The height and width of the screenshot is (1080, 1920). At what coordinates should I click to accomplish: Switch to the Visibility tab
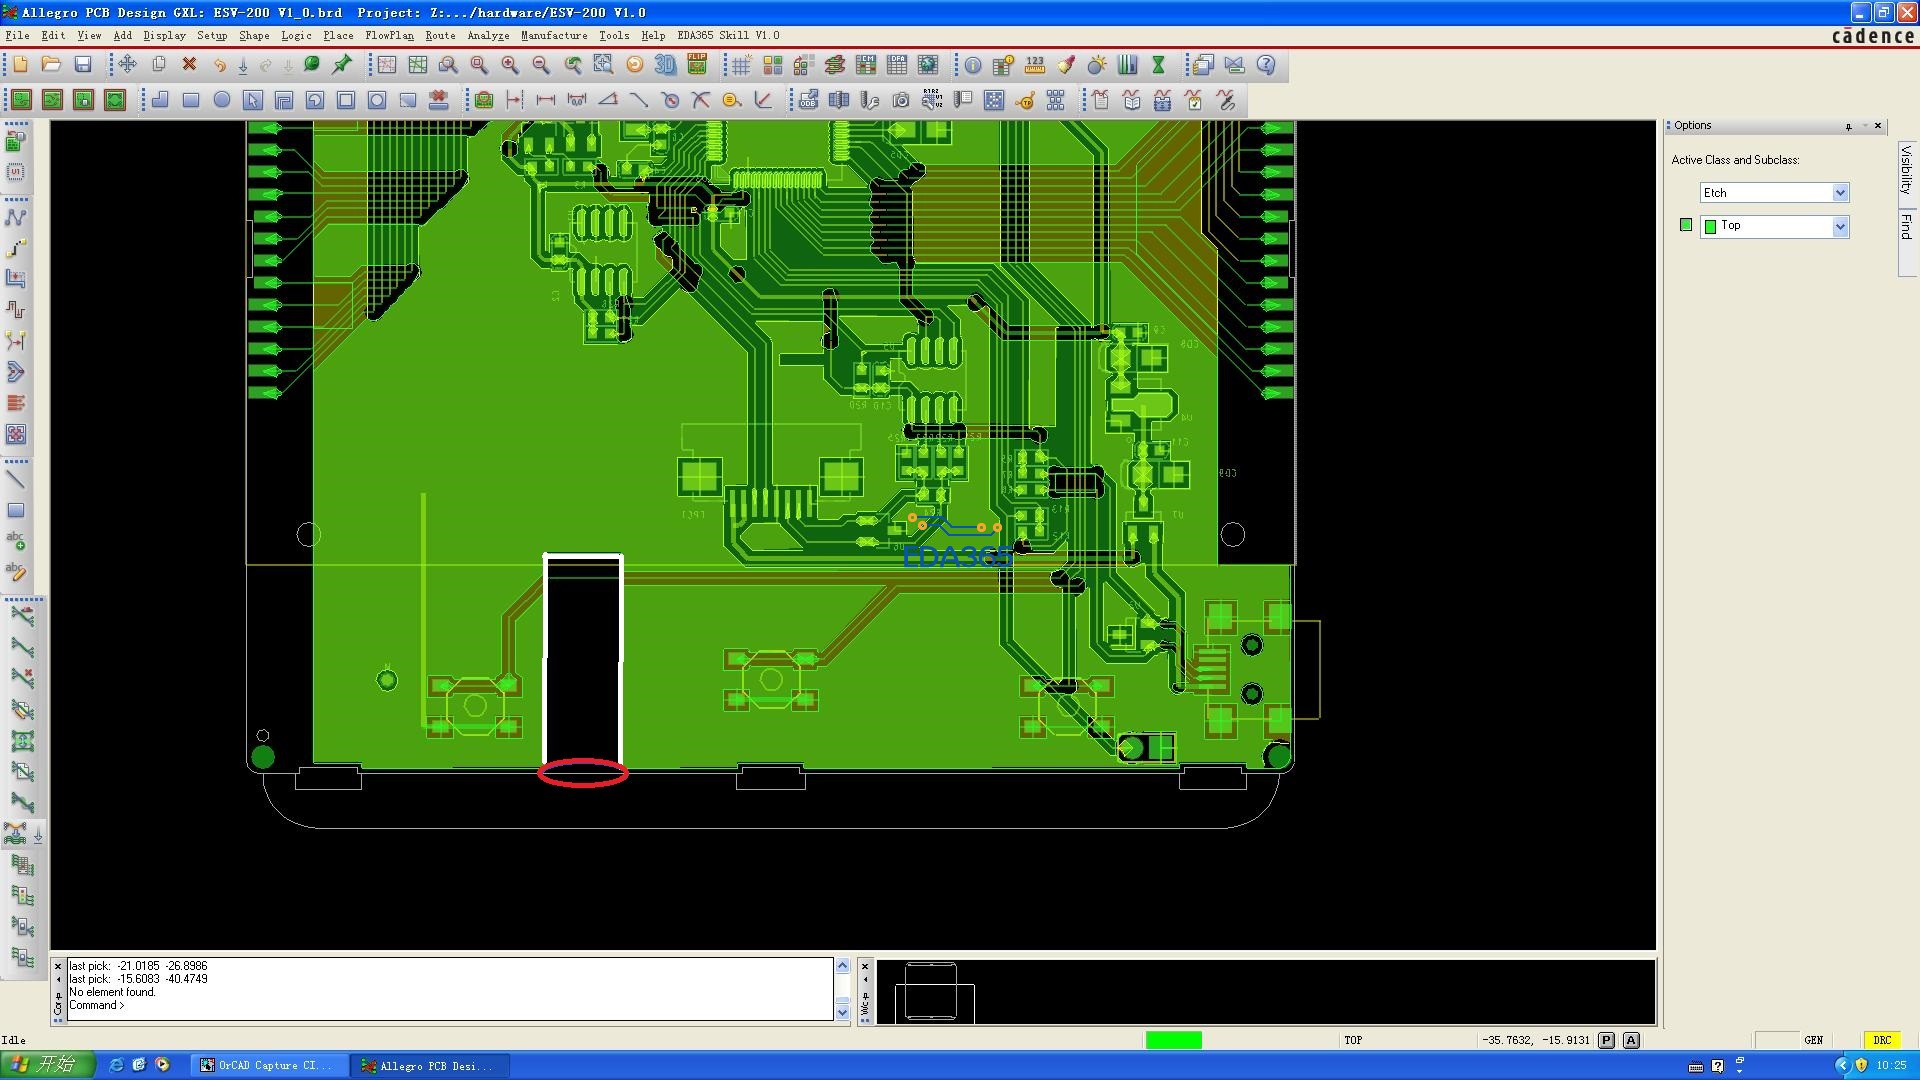pos(1906,170)
